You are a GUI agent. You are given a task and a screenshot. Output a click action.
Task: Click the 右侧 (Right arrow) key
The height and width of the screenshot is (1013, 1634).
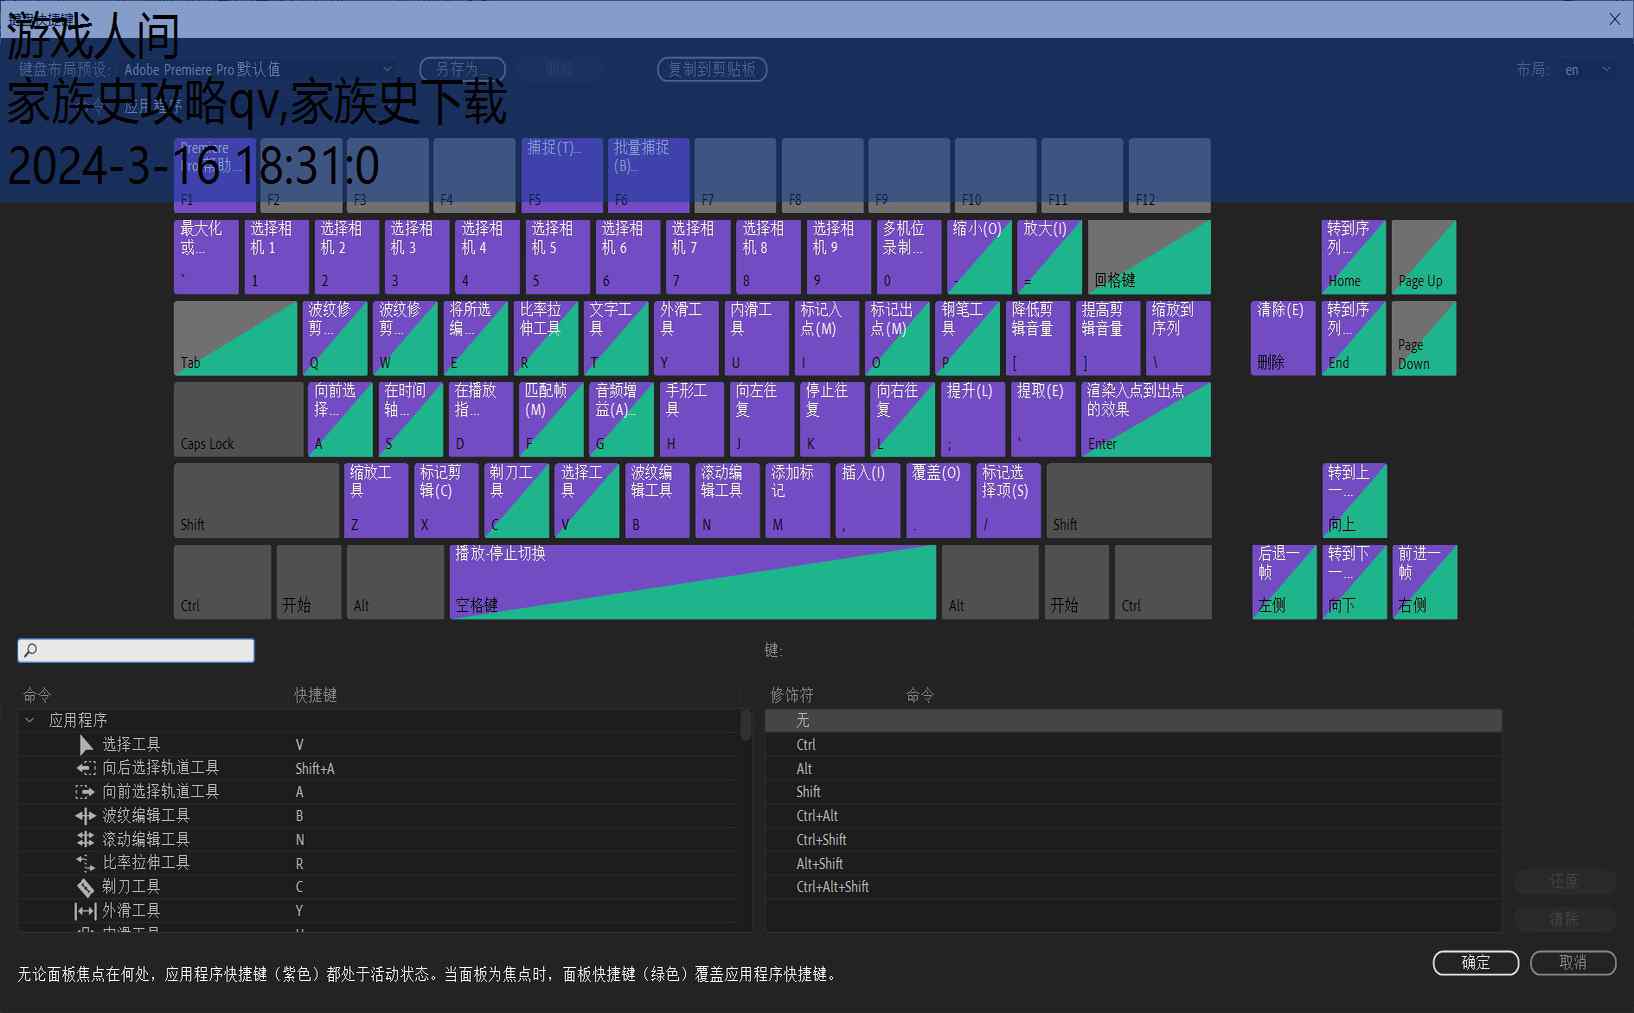(x=1425, y=582)
